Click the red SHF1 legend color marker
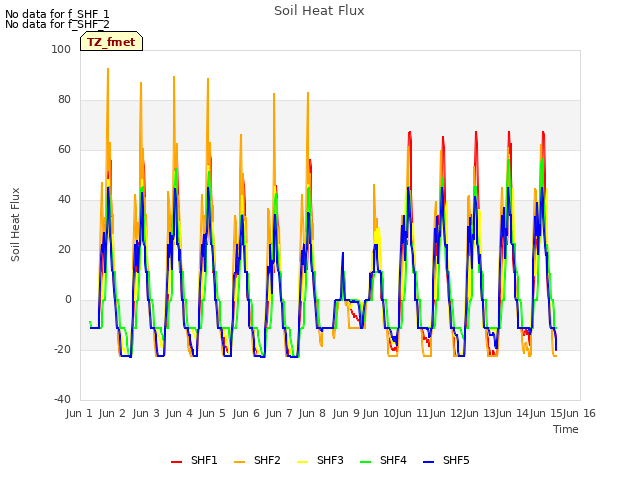 [x=176, y=462]
